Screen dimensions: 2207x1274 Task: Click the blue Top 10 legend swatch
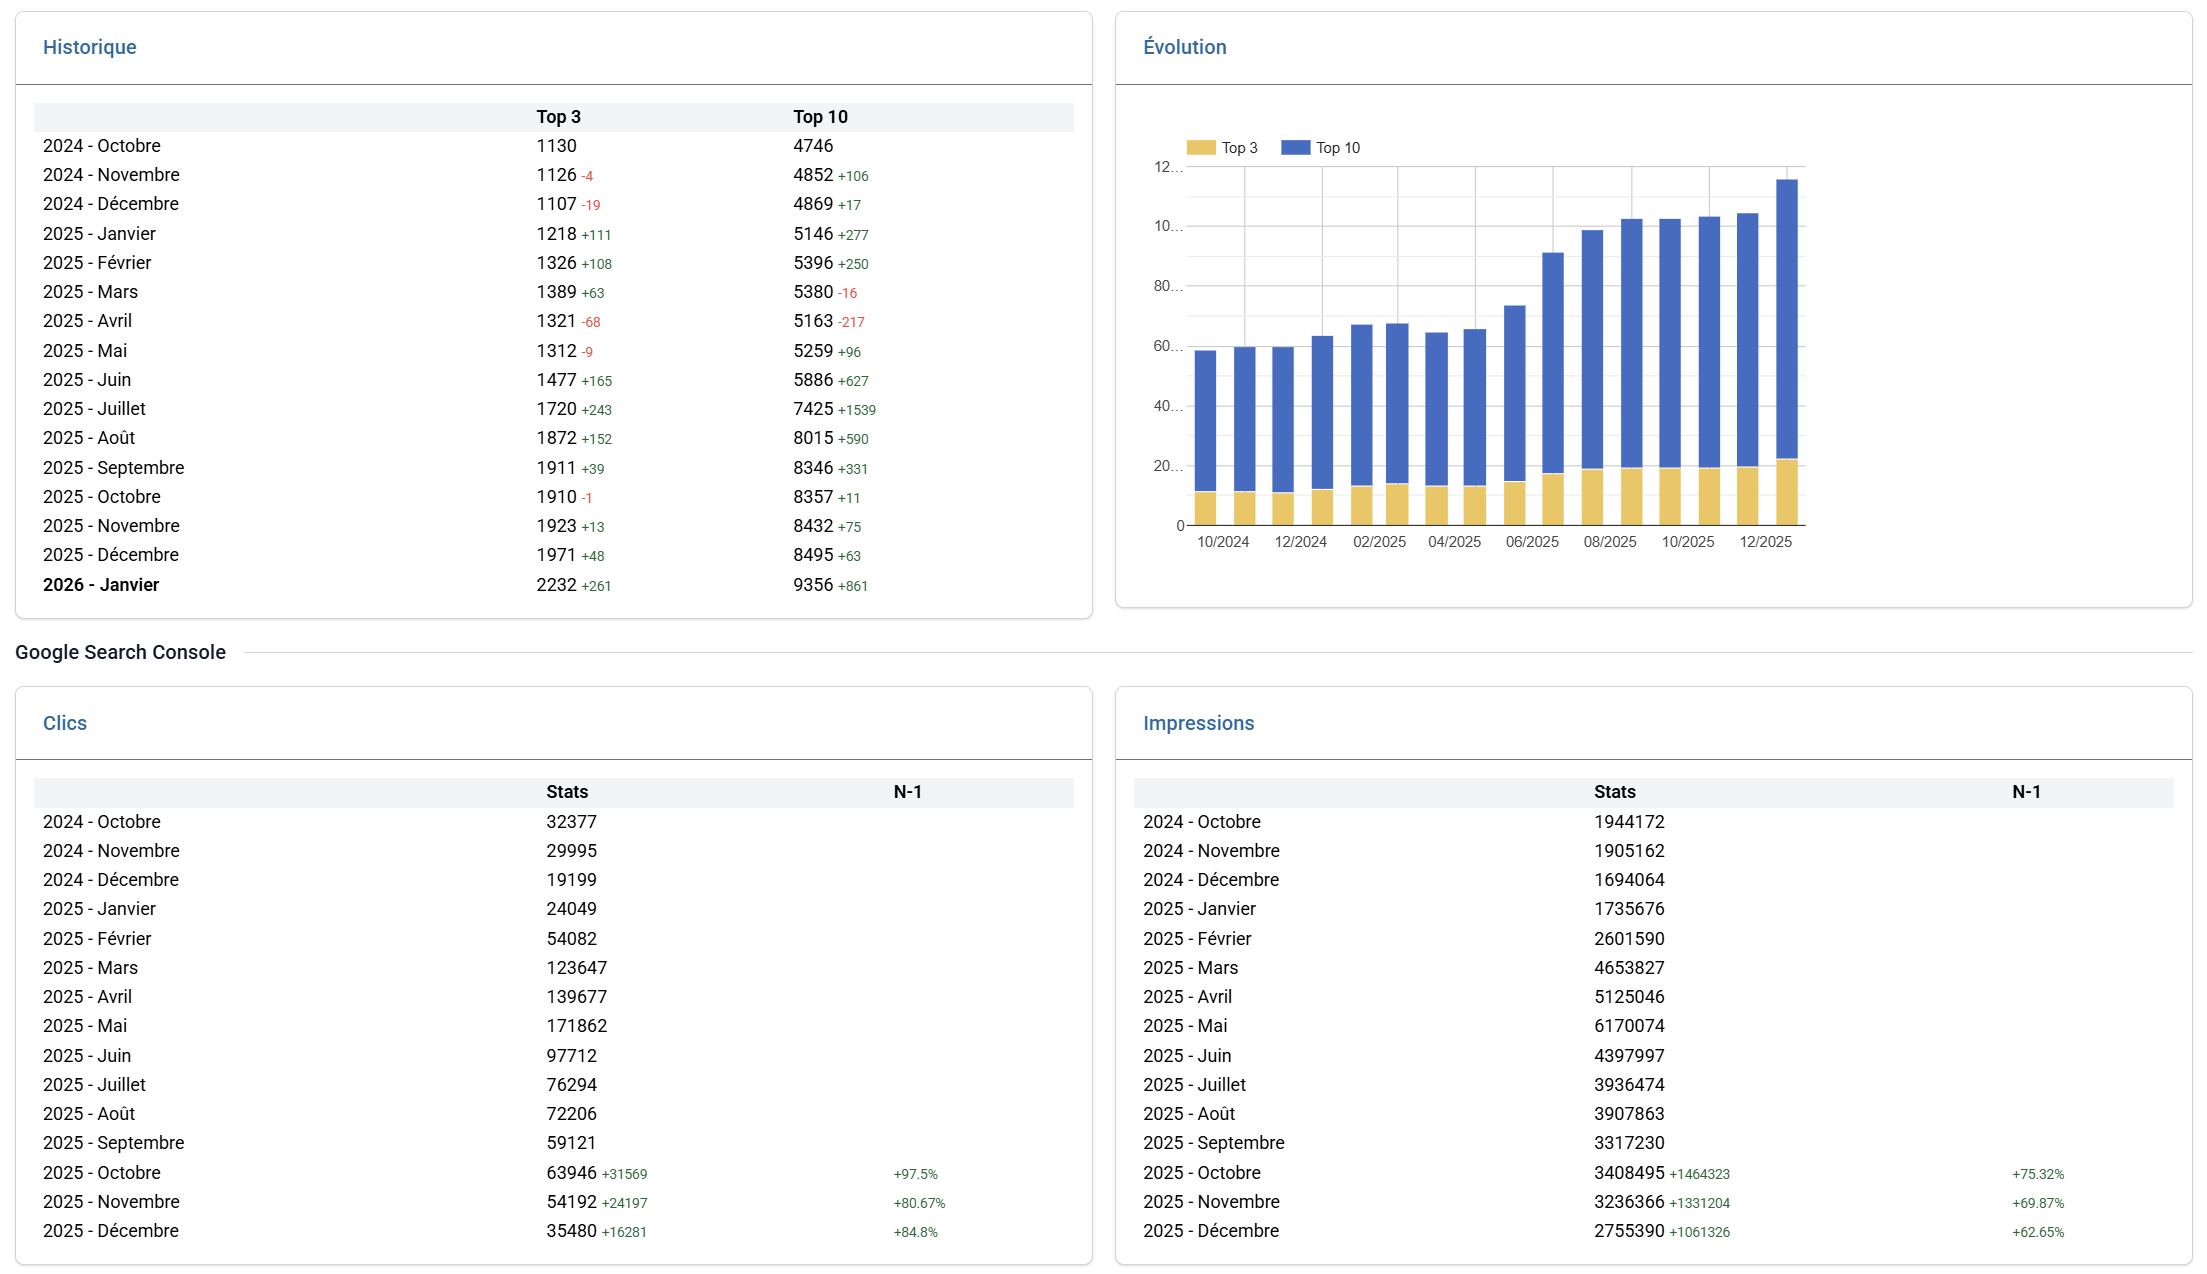[x=1295, y=148]
